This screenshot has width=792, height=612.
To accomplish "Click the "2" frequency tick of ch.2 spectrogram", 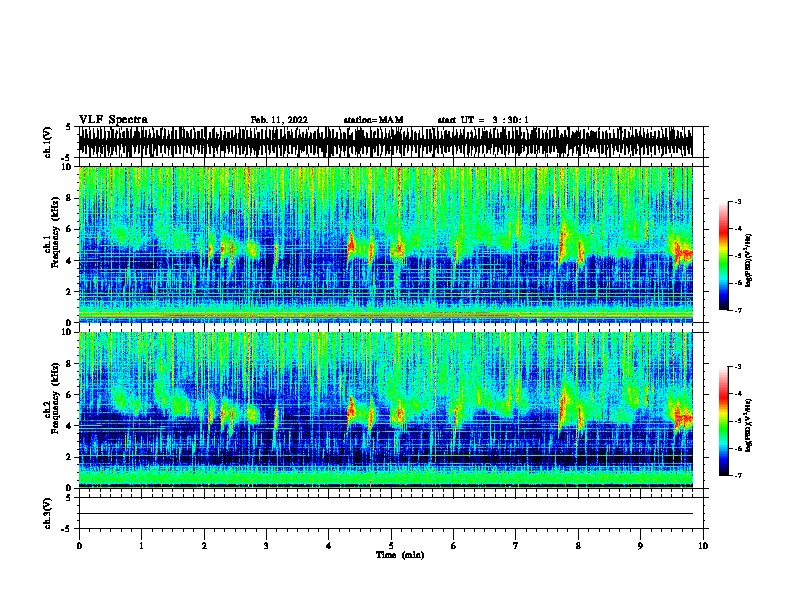I will (x=70, y=457).
